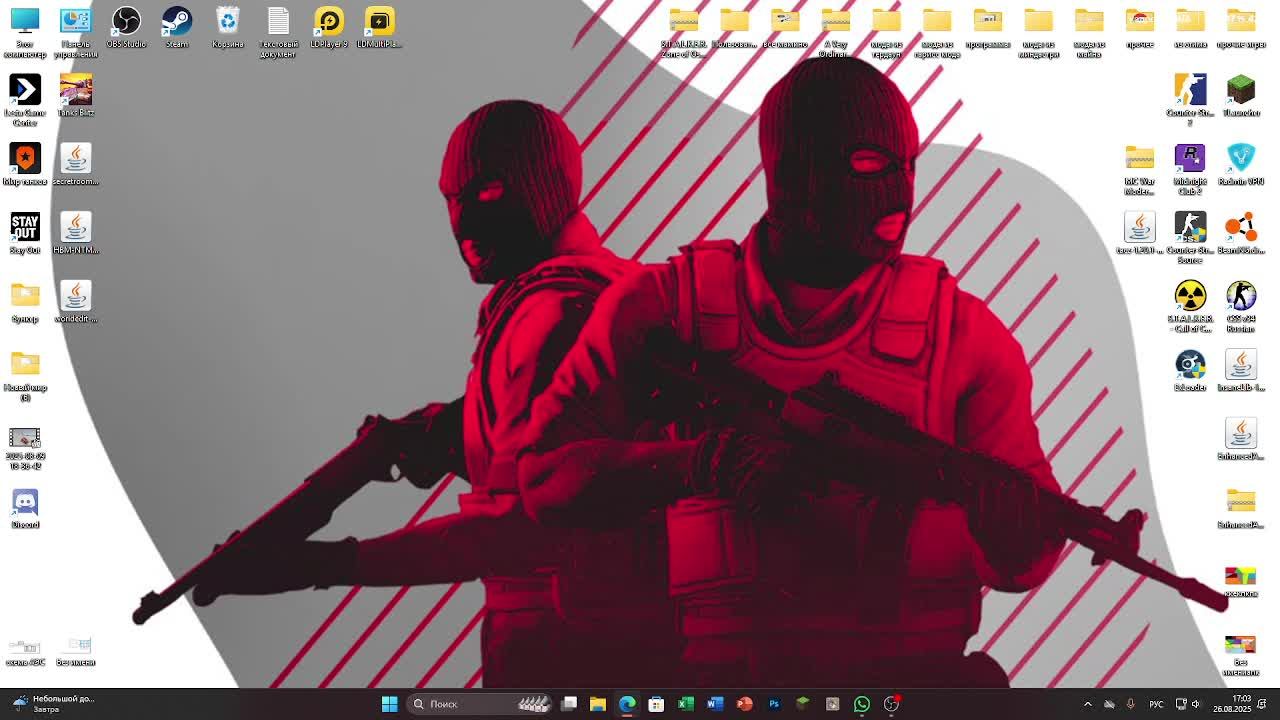The height and width of the screenshot is (720, 1280).
Task: Open File Explorer from the taskbar
Action: pyautogui.click(x=598, y=704)
